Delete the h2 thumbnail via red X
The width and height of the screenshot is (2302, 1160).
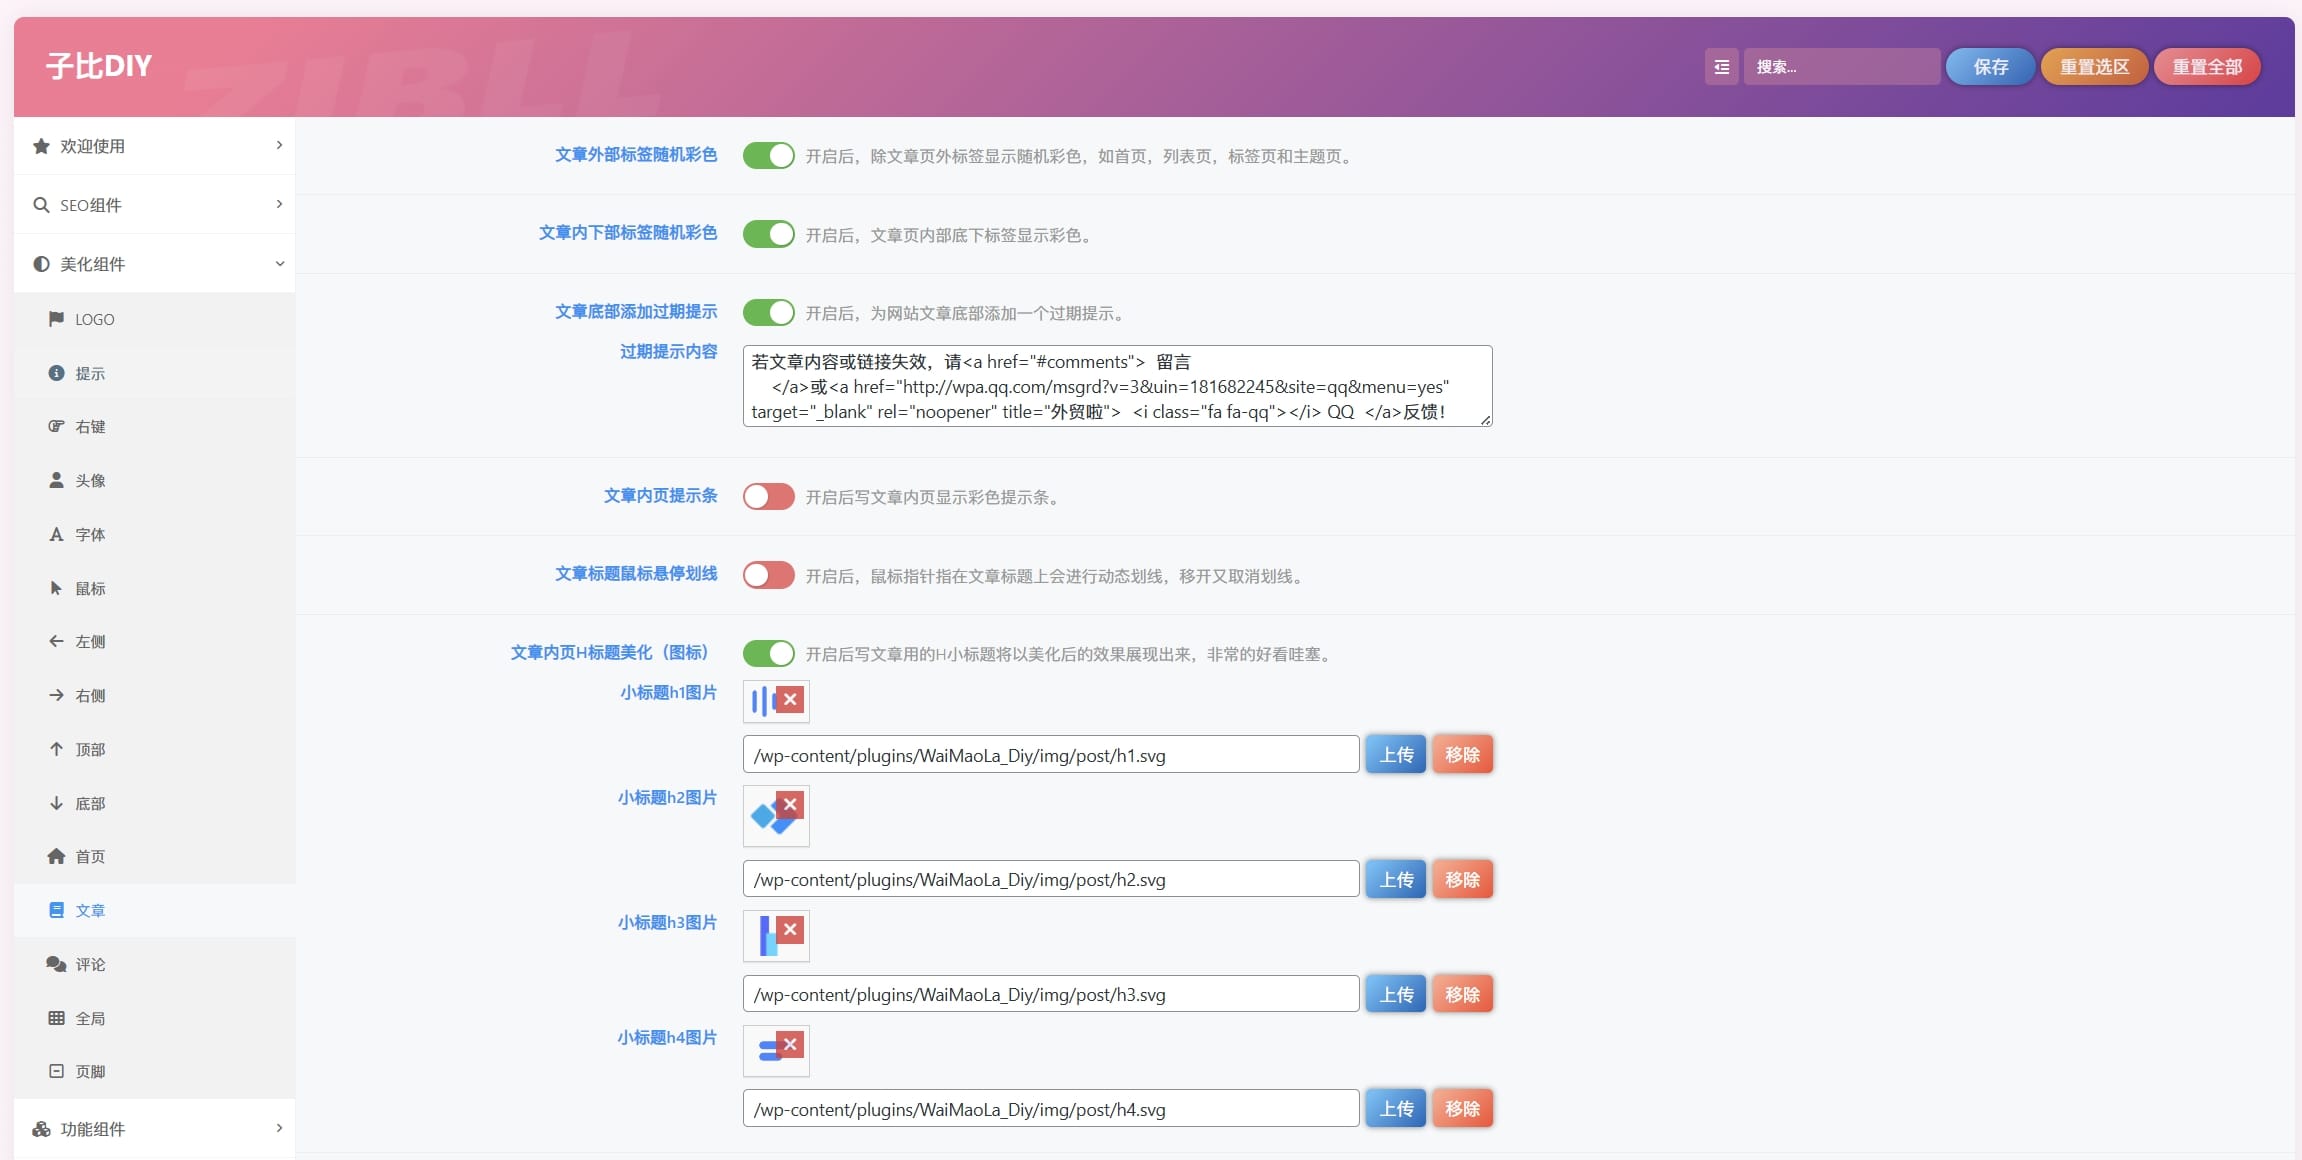click(x=790, y=804)
